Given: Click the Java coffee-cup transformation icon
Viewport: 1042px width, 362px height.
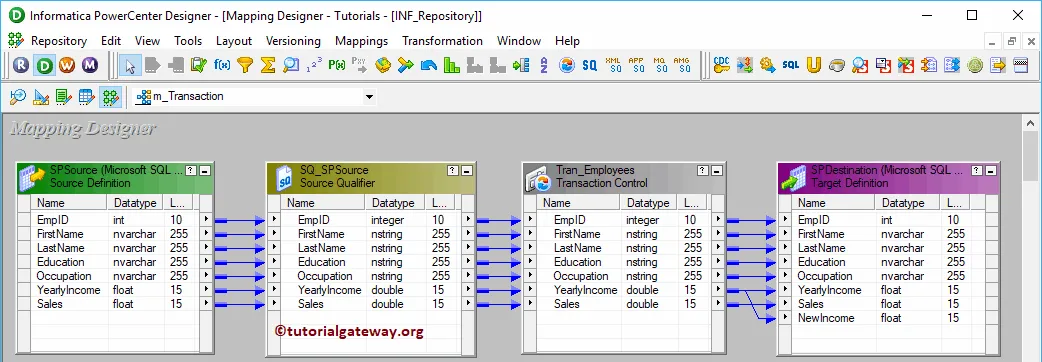Looking at the screenshot, I should click(837, 65).
